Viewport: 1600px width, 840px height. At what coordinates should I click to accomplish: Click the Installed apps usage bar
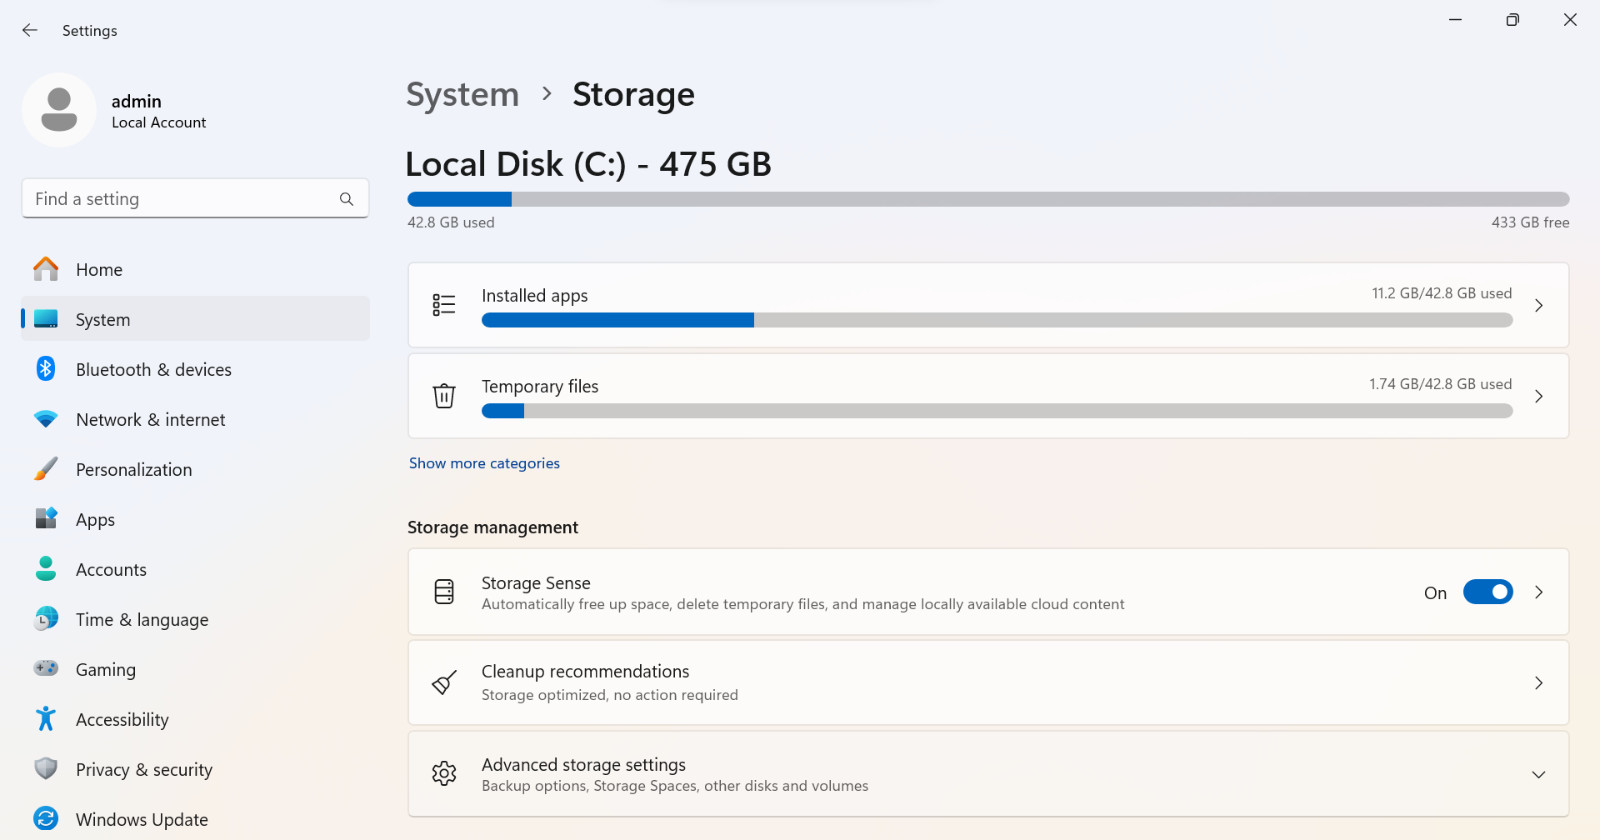(x=997, y=320)
